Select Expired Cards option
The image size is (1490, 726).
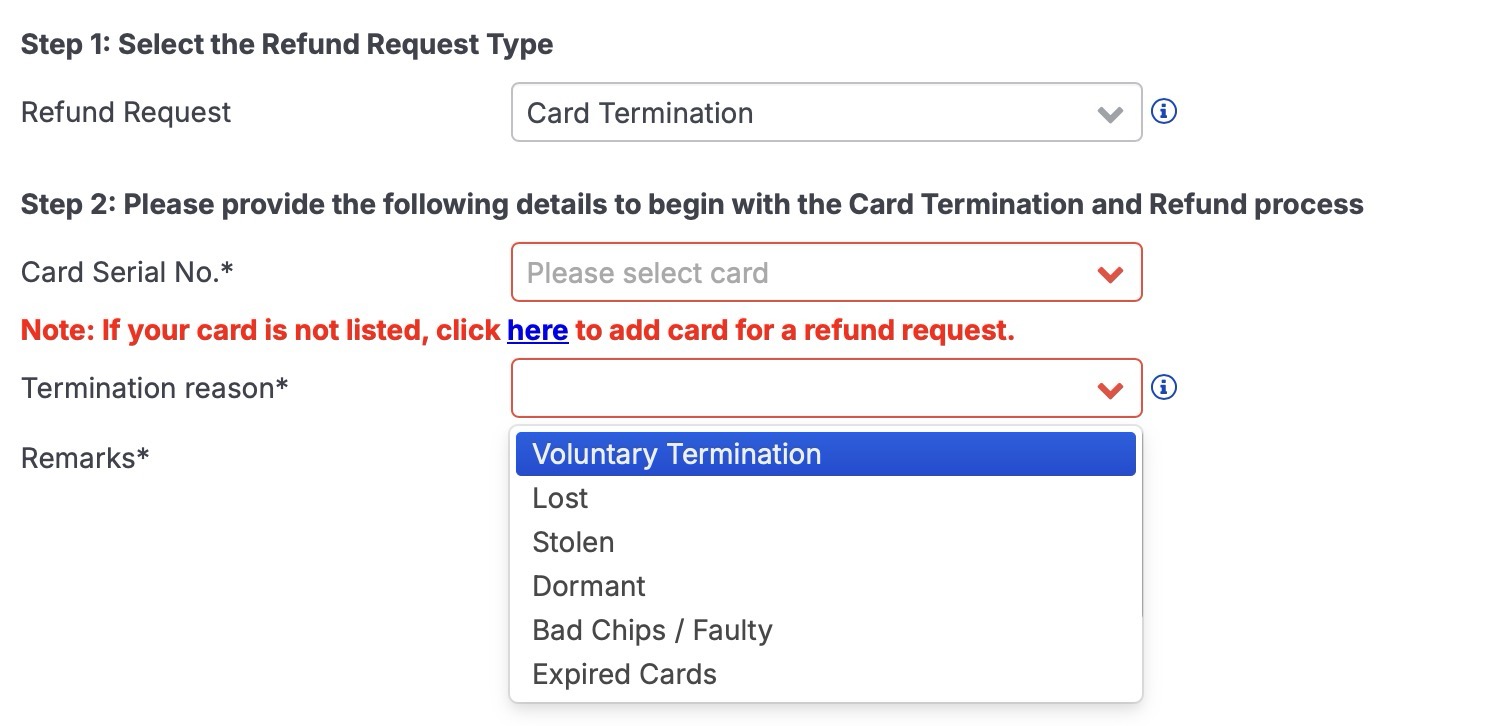pyautogui.click(x=826, y=674)
